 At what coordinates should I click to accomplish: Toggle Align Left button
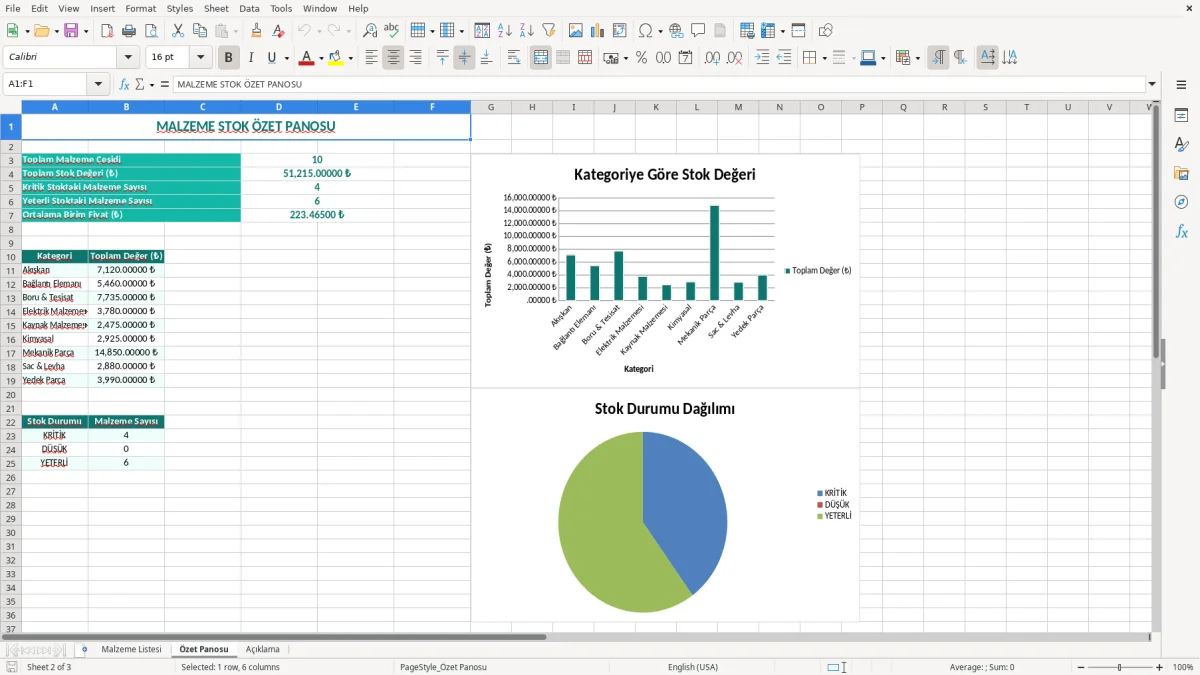[x=371, y=58]
